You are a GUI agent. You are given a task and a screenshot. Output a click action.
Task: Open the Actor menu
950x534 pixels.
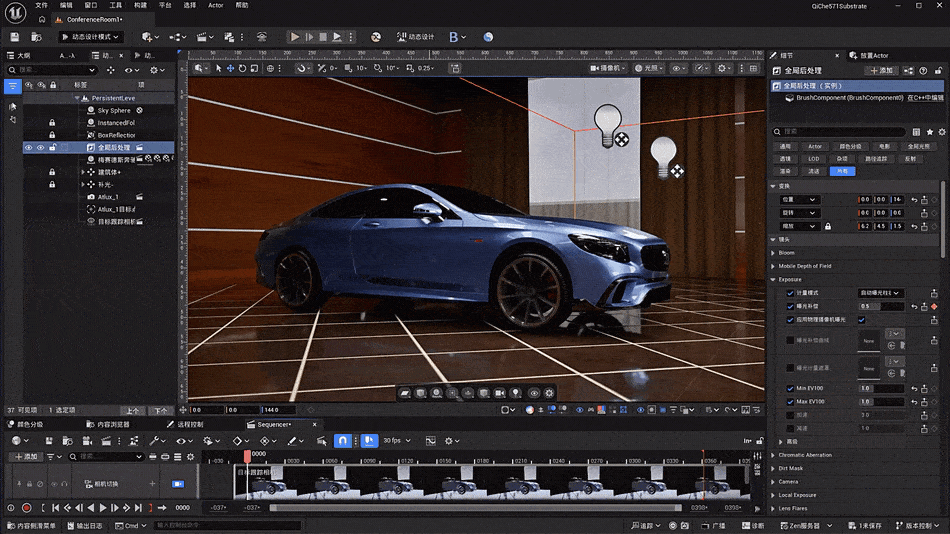[x=216, y=5]
